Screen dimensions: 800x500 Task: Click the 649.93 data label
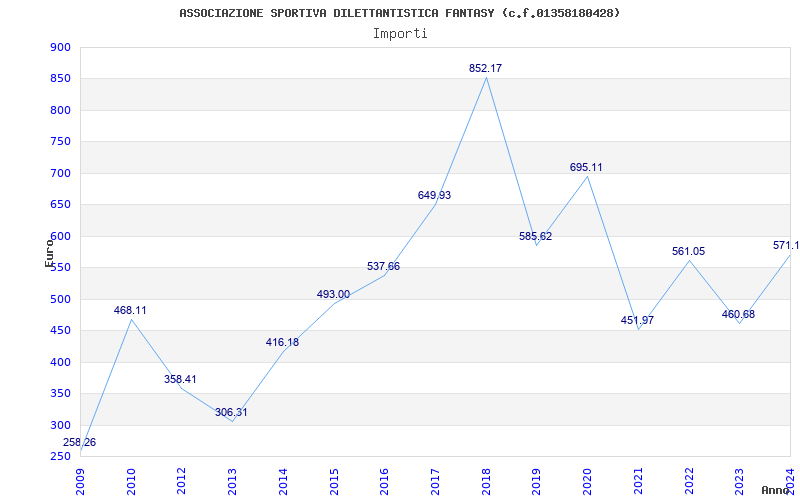click(434, 195)
